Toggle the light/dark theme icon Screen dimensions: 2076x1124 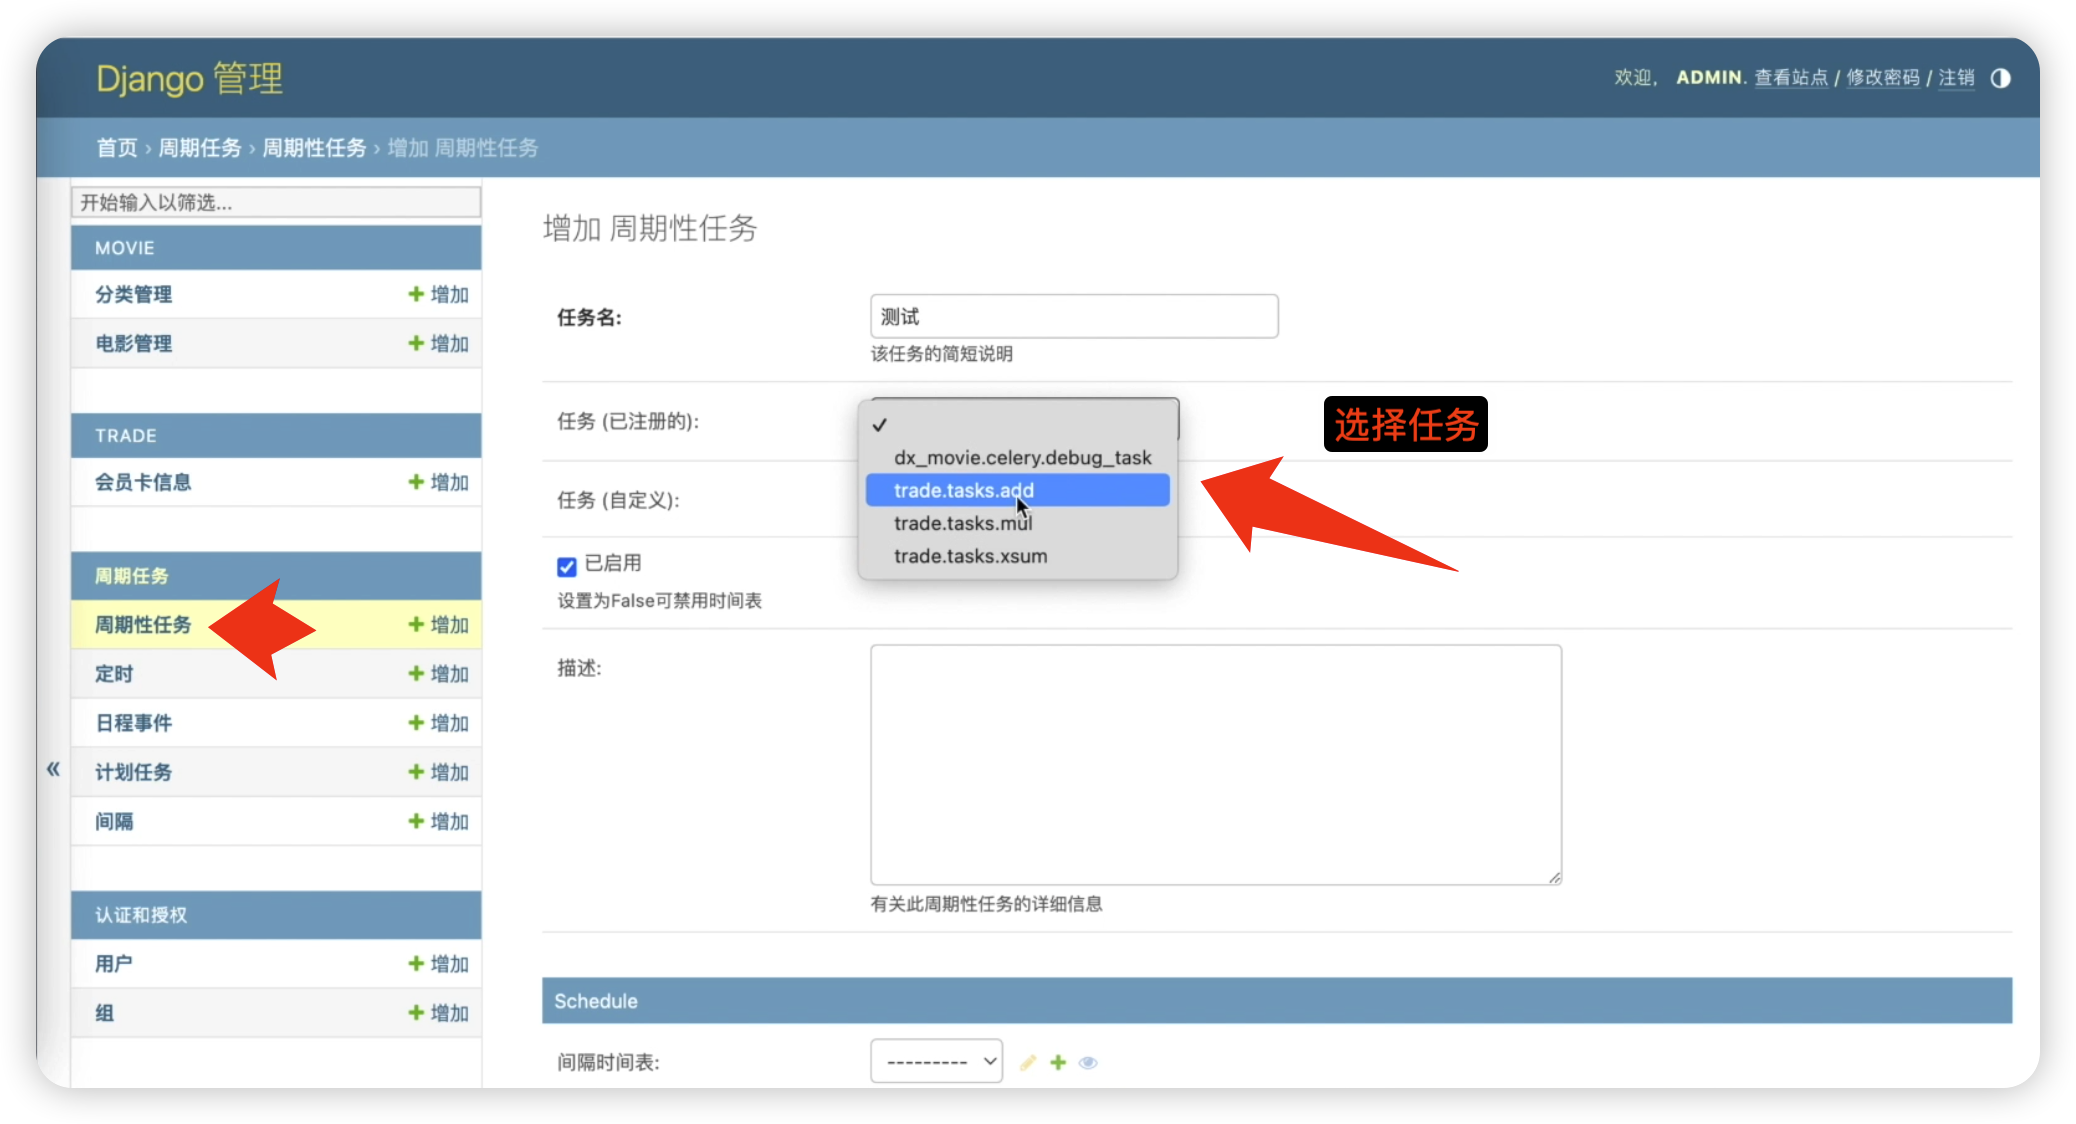point(2000,78)
